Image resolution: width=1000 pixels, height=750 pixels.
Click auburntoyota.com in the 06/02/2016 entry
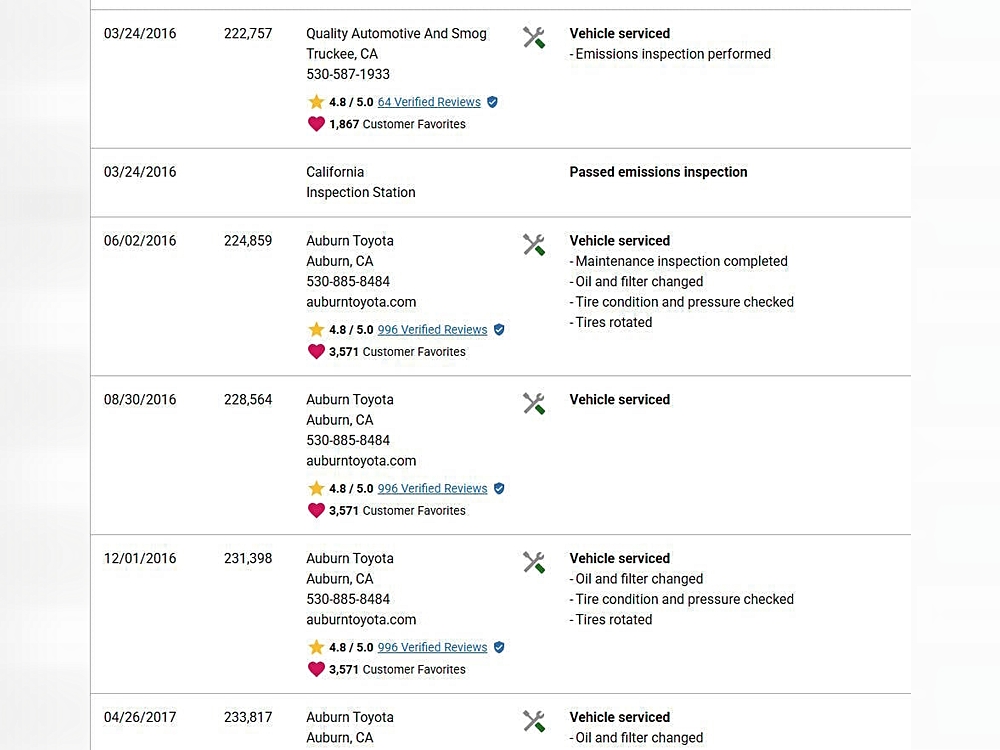point(361,302)
